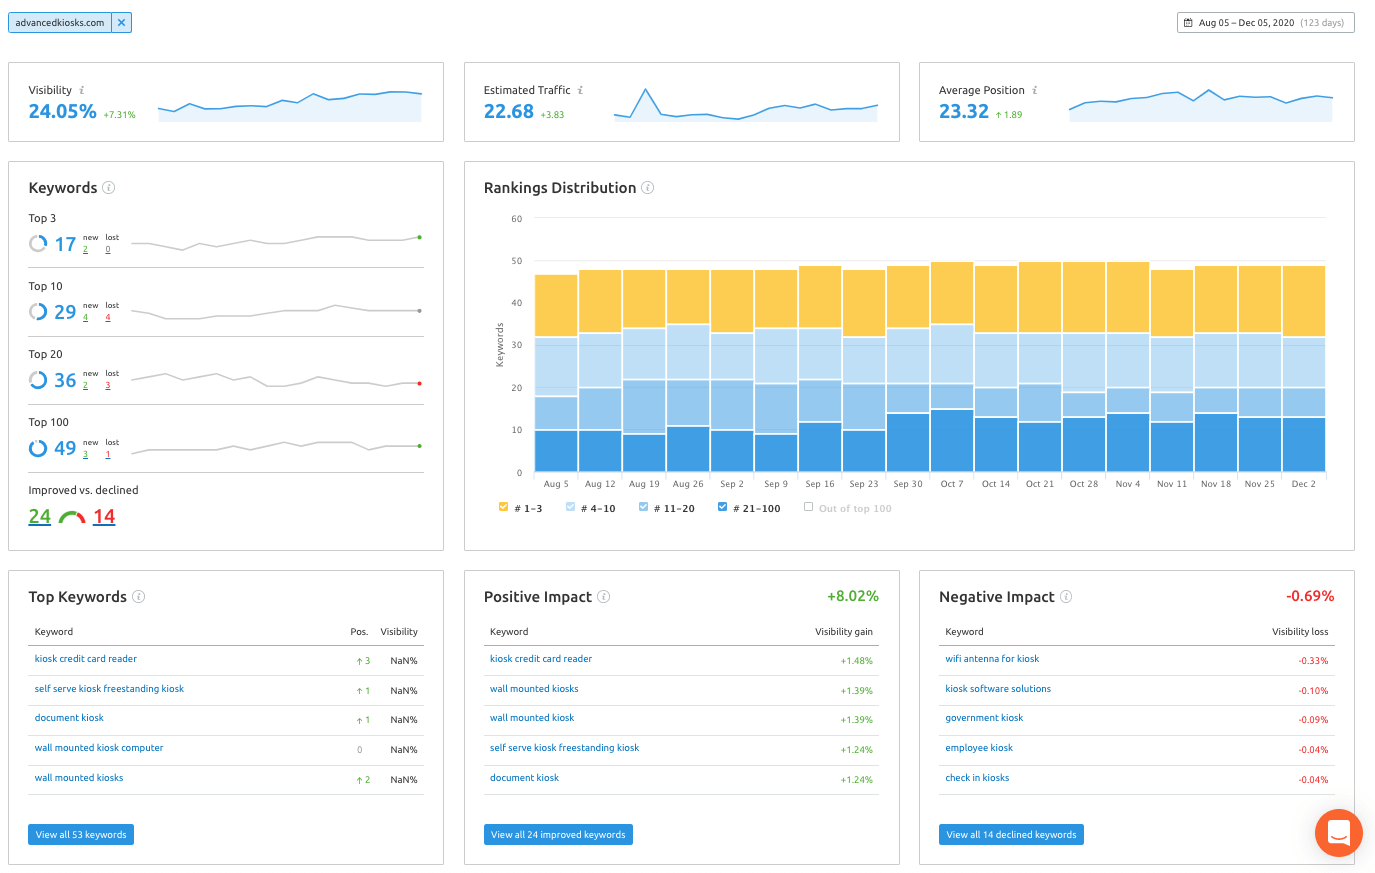Screen dimensions: 1375x873
Task: Click View all 24 improved keywords
Action: (558, 835)
